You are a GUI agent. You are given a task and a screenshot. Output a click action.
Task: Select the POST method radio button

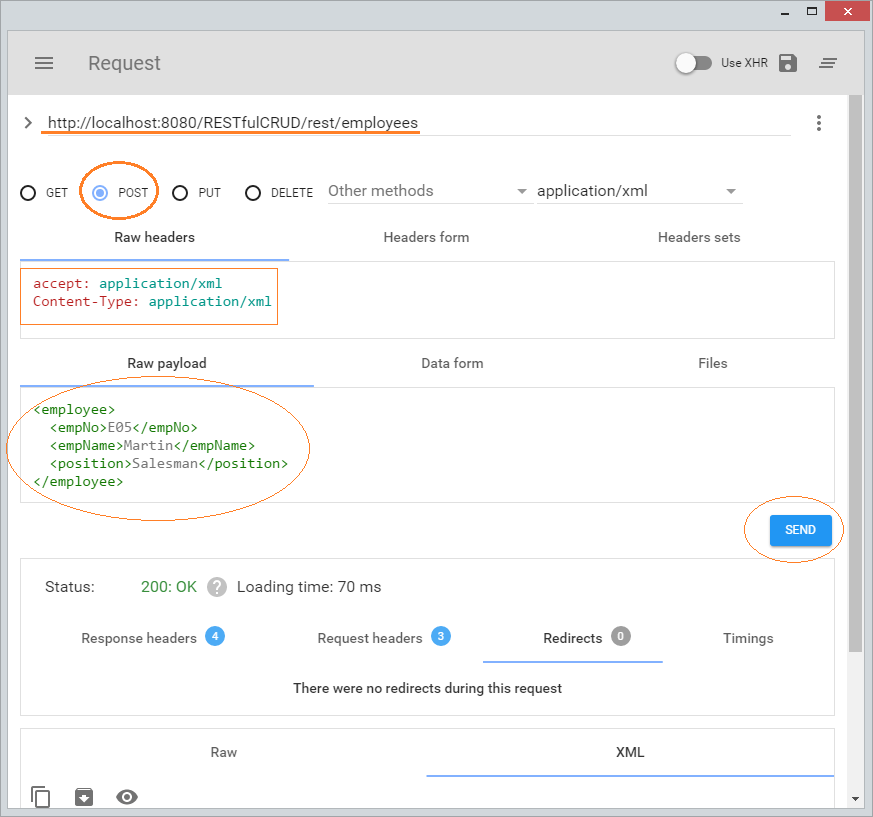[x=100, y=193]
